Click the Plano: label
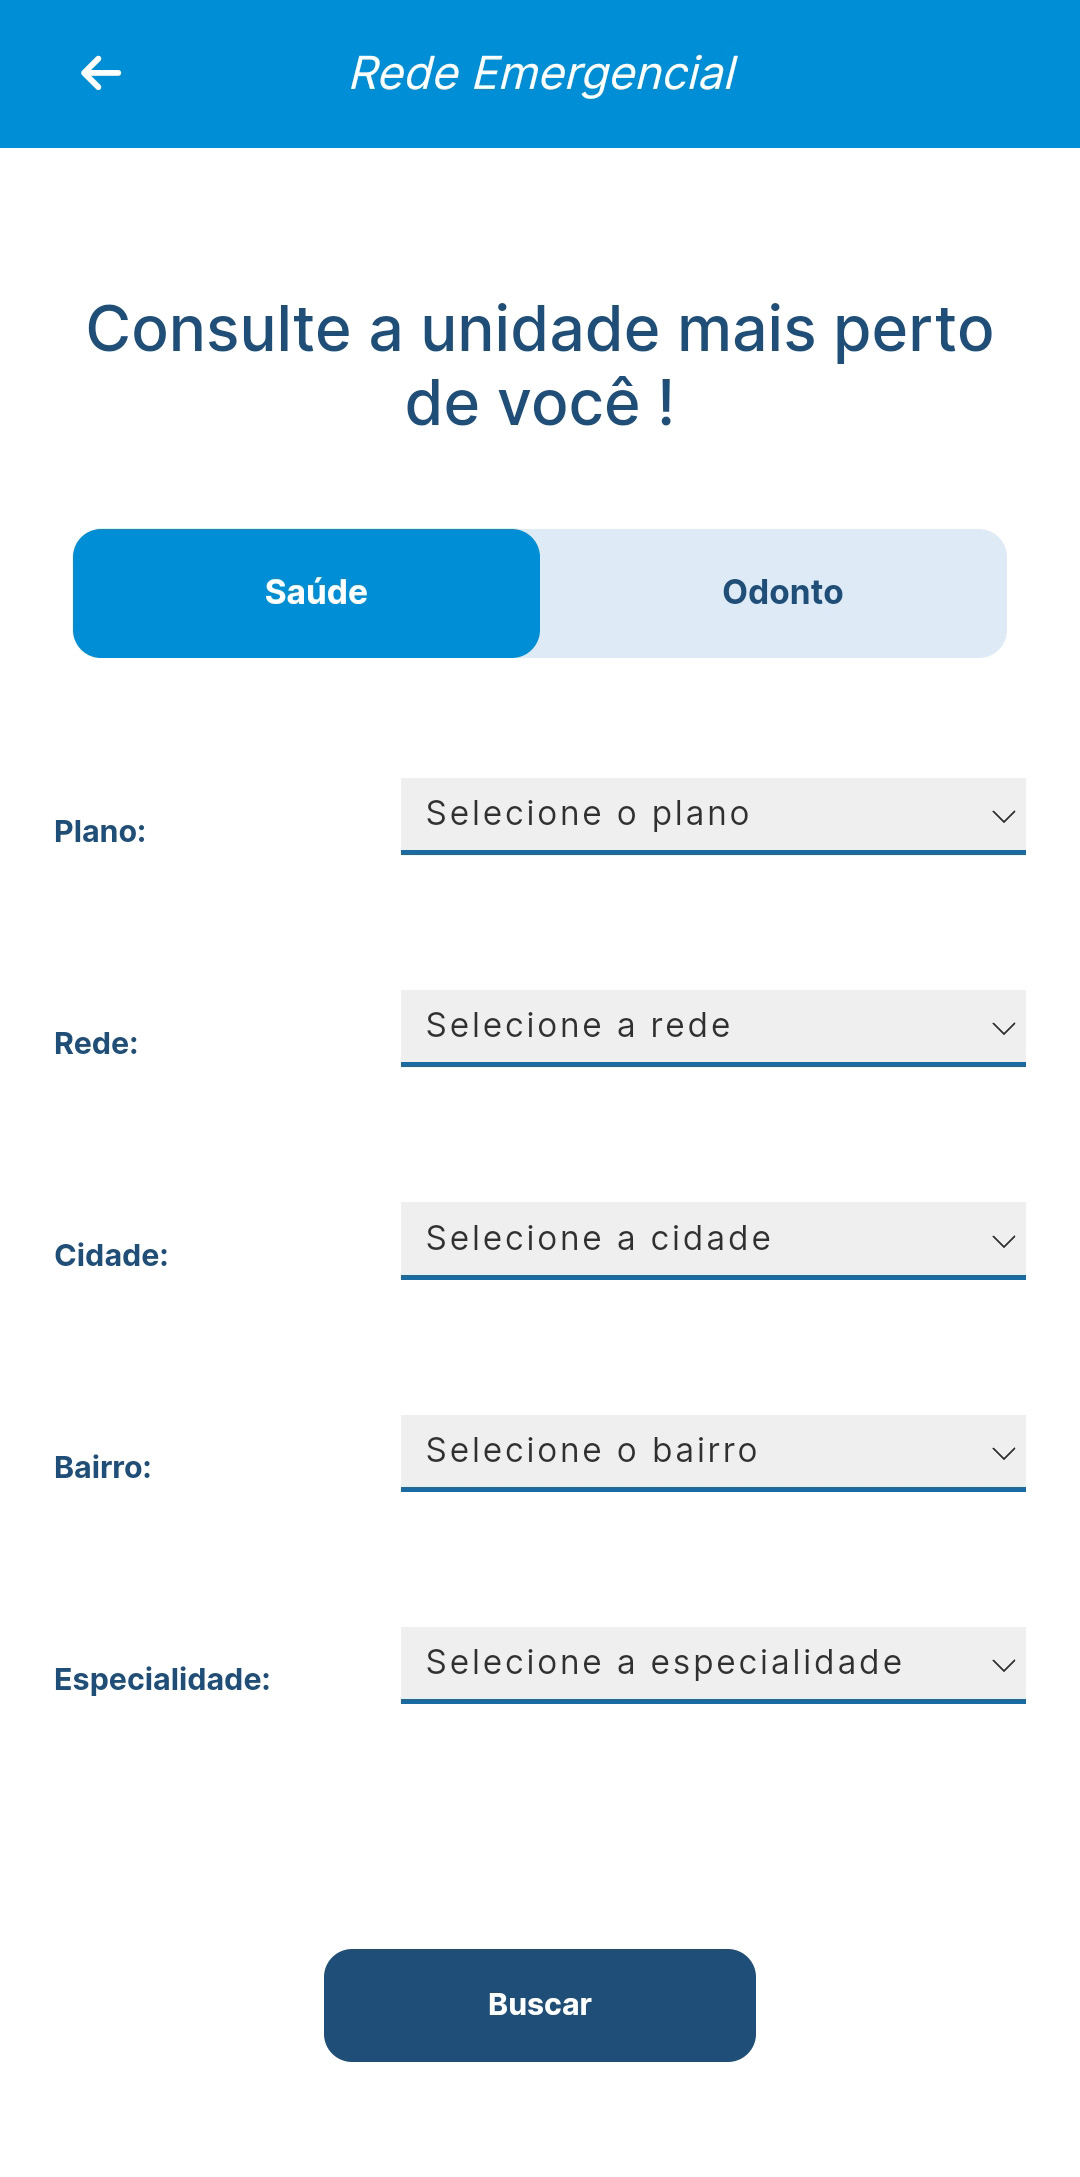1080x2177 pixels. click(x=100, y=831)
